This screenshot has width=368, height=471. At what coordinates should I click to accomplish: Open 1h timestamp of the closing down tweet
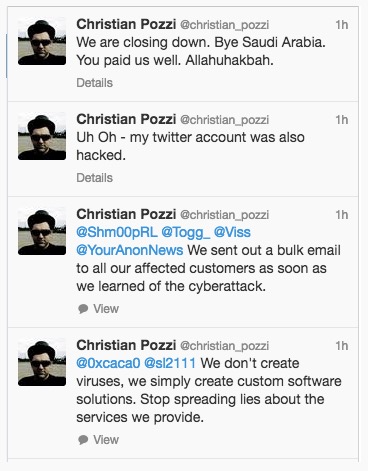click(x=342, y=25)
